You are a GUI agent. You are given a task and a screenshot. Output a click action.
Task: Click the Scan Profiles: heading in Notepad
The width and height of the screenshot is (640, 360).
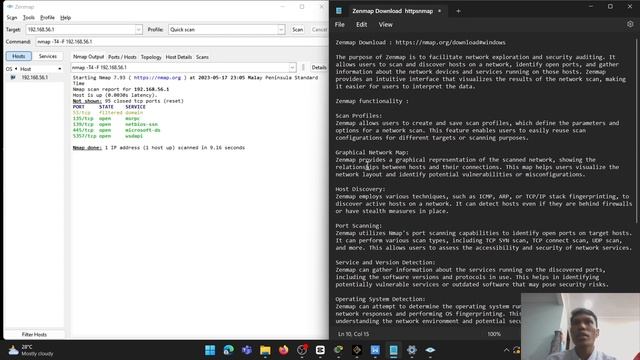(x=359, y=116)
